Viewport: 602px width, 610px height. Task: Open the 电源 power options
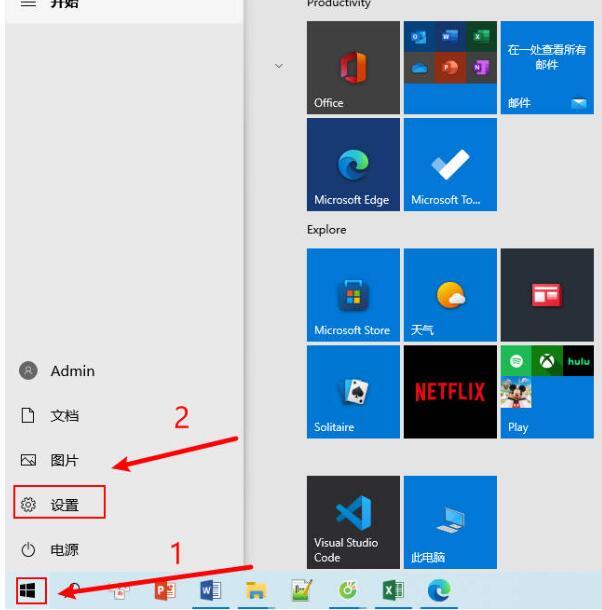point(49,550)
